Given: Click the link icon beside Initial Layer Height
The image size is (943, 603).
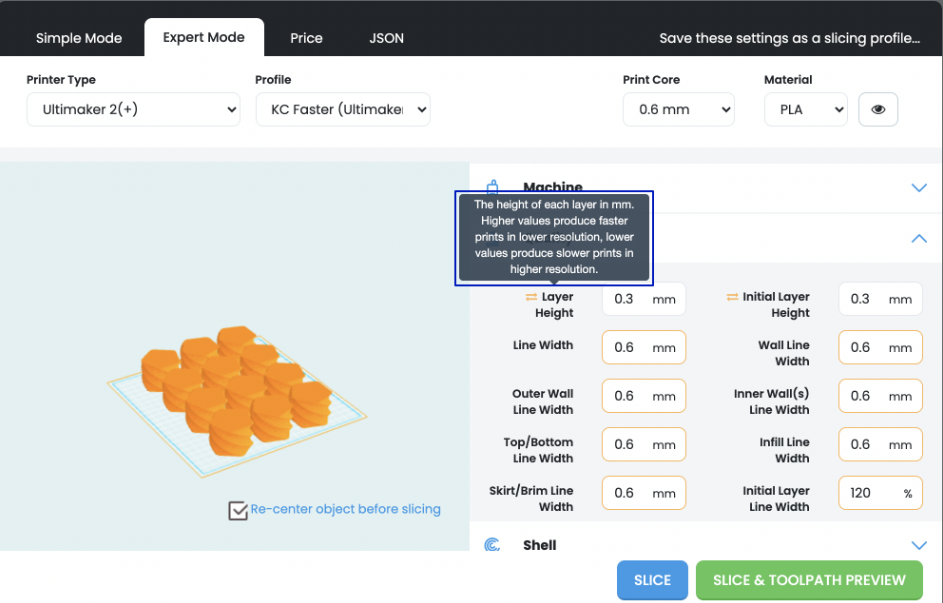Looking at the screenshot, I should click(x=732, y=297).
